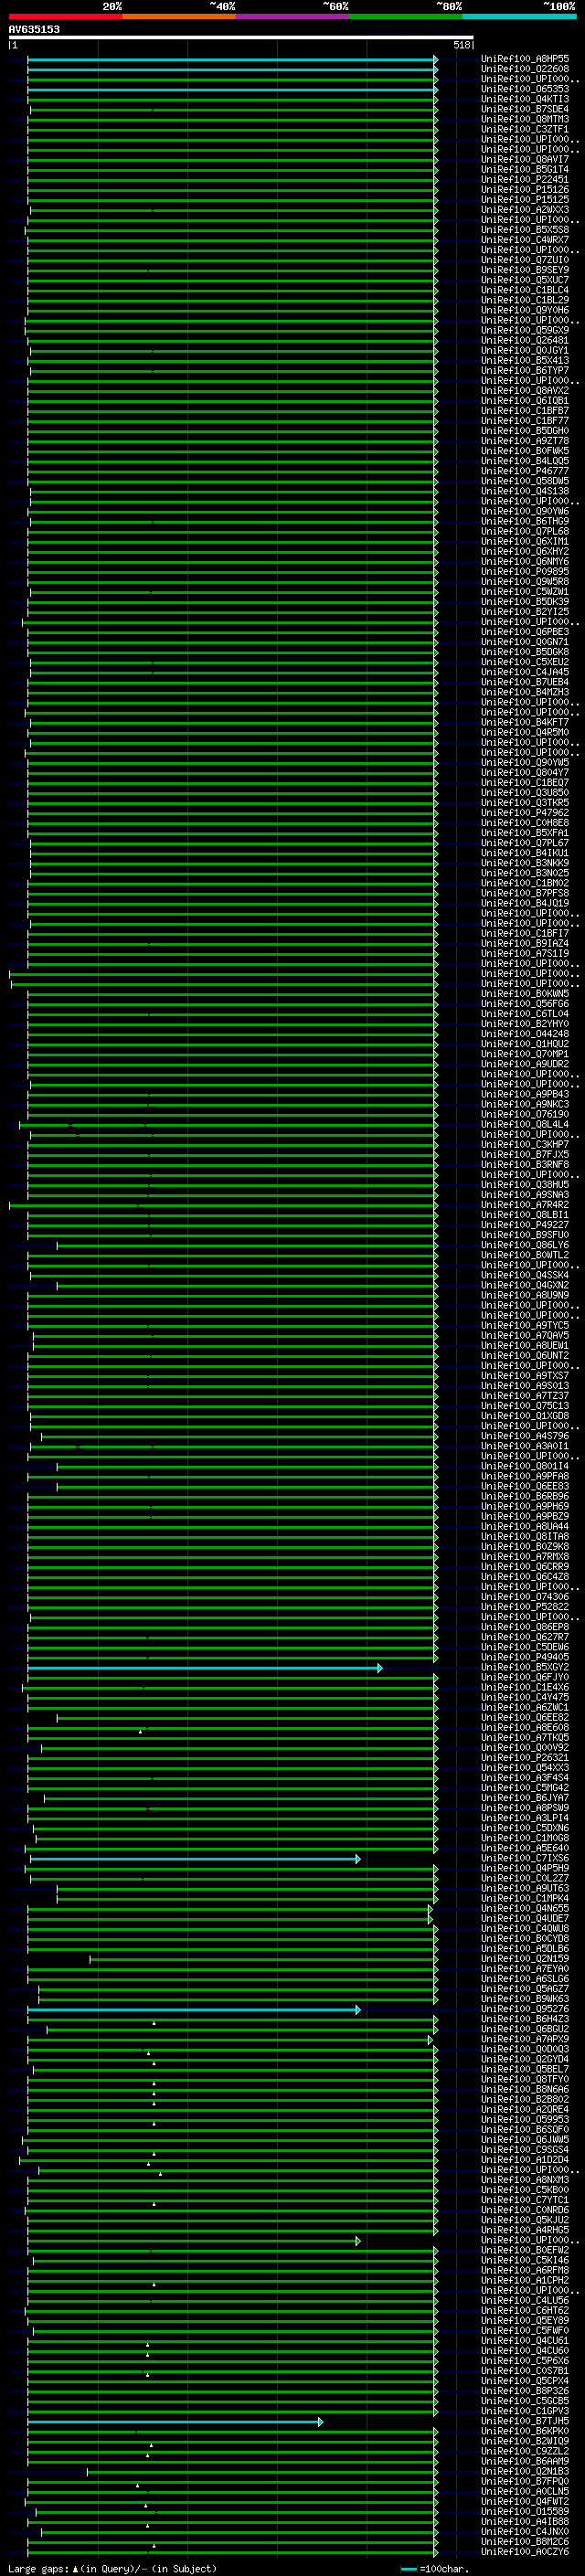Viewport: 585px width, 2576px height.
Task: Select label UniRef100_P15125
Action: coord(525,199)
